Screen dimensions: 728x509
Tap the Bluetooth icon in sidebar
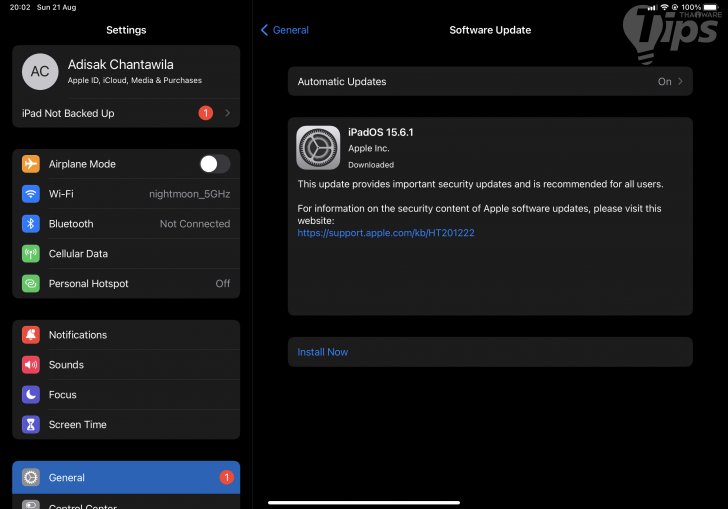(31, 224)
